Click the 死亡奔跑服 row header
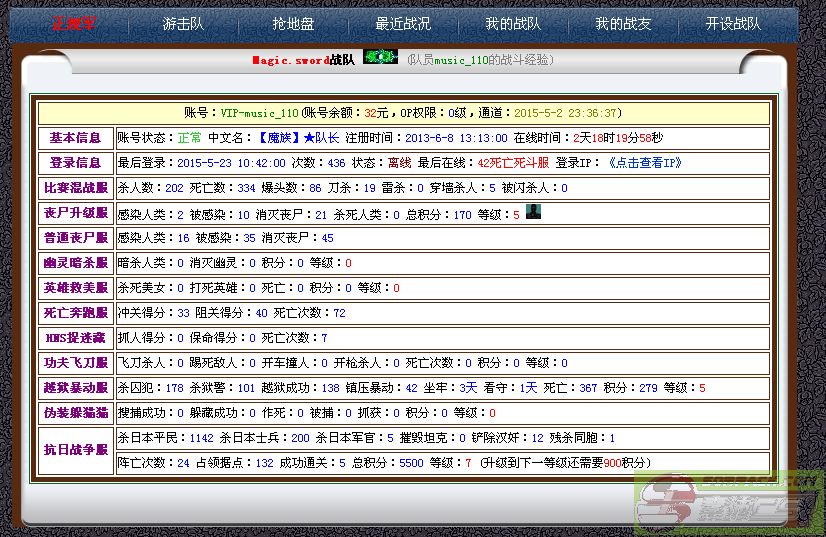The image size is (826, 537). 75,313
